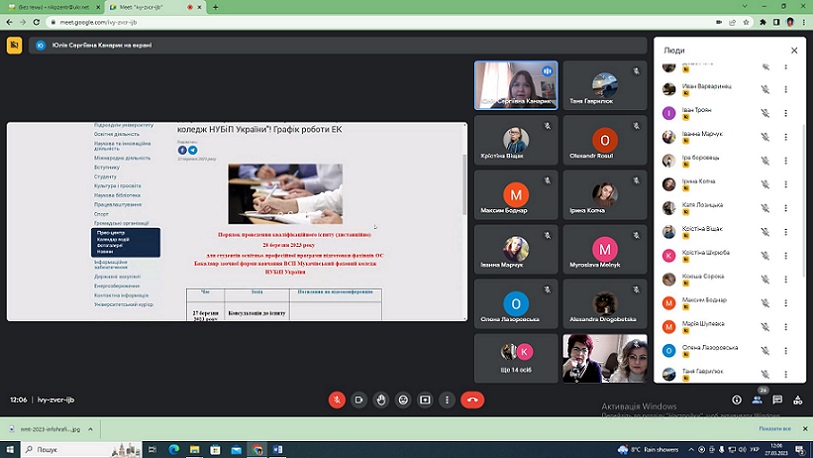Click the taskbar search box Пошук
The image size is (813, 458).
(x=82, y=449)
